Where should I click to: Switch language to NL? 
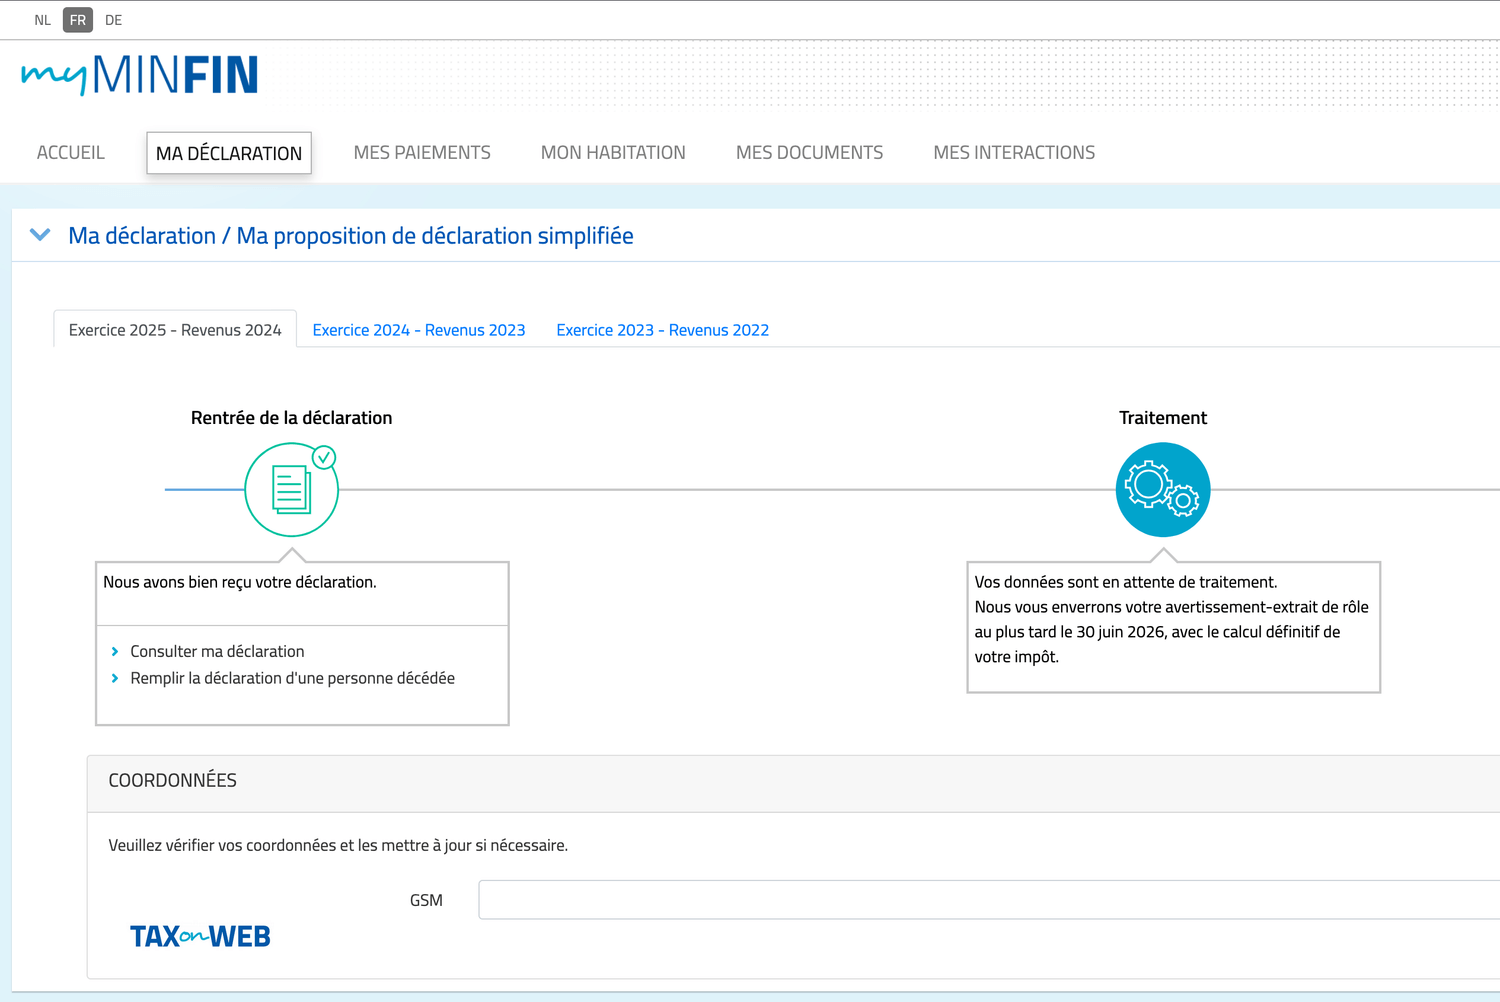click(x=42, y=20)
